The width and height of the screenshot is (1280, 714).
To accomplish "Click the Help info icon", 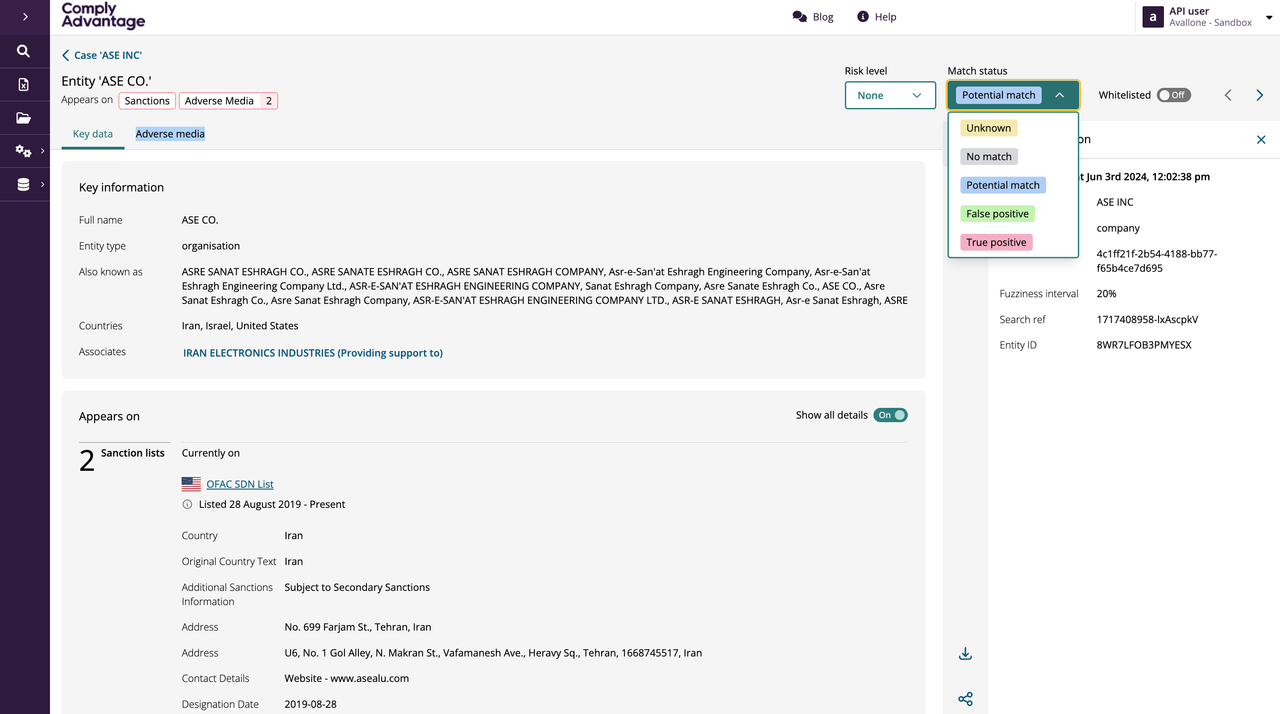I will [x=863, y=17].
